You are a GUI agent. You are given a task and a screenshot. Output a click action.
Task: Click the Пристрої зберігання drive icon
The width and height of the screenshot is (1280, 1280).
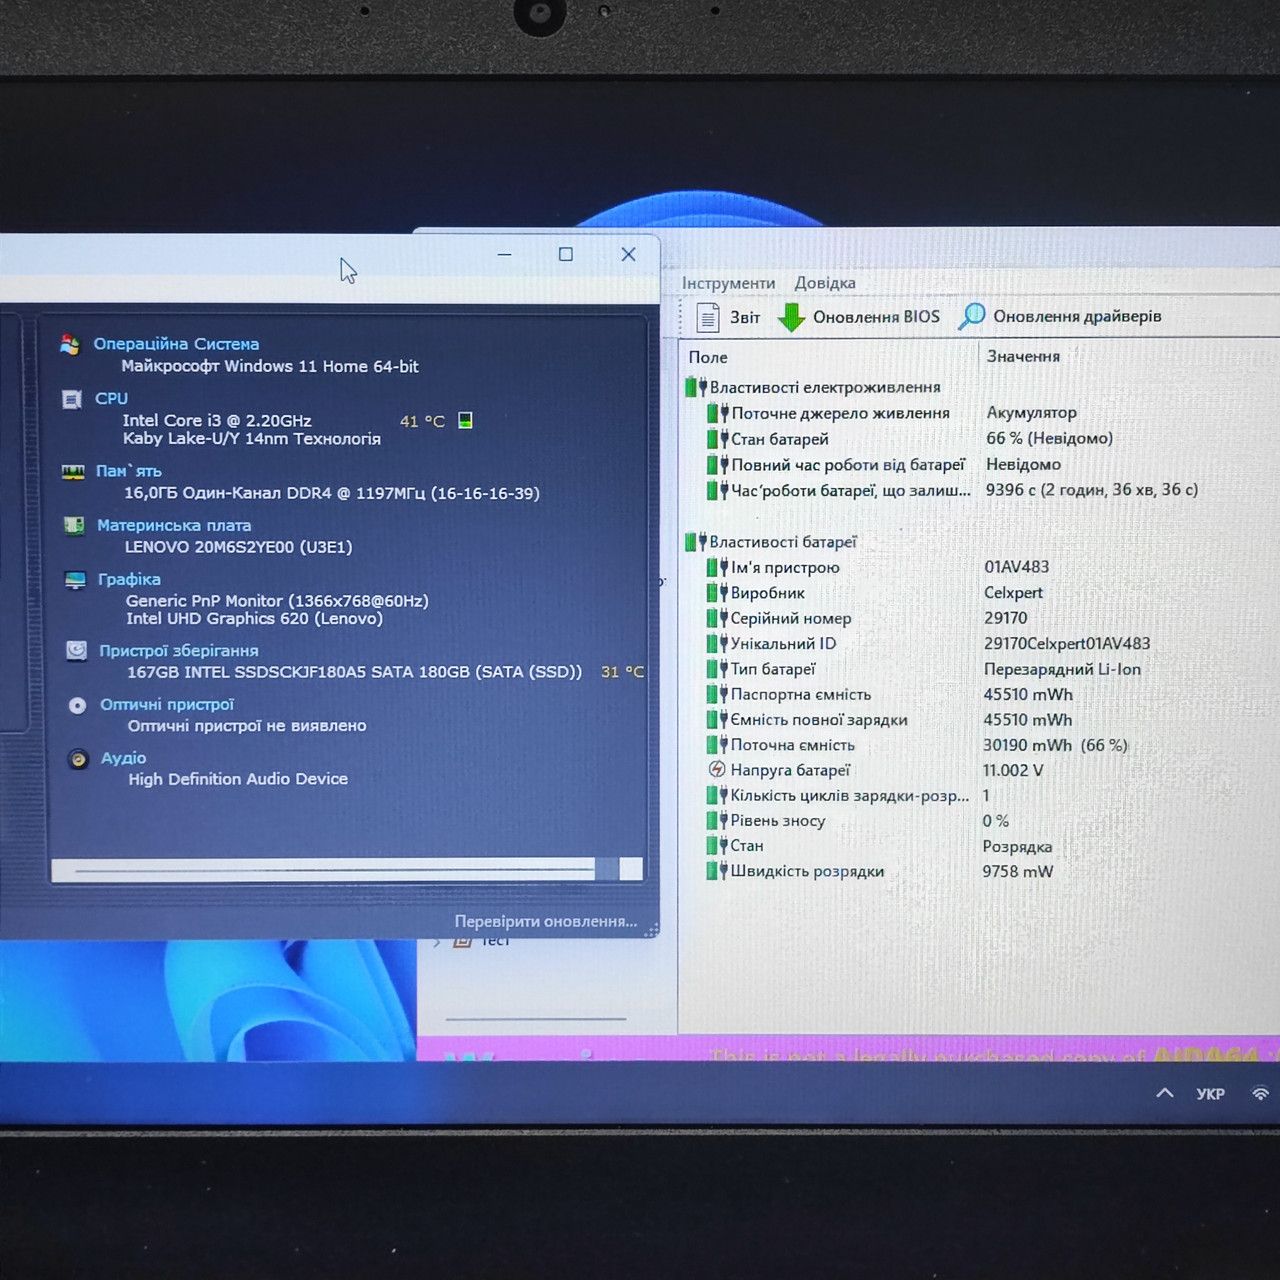[x=76, y=651]
